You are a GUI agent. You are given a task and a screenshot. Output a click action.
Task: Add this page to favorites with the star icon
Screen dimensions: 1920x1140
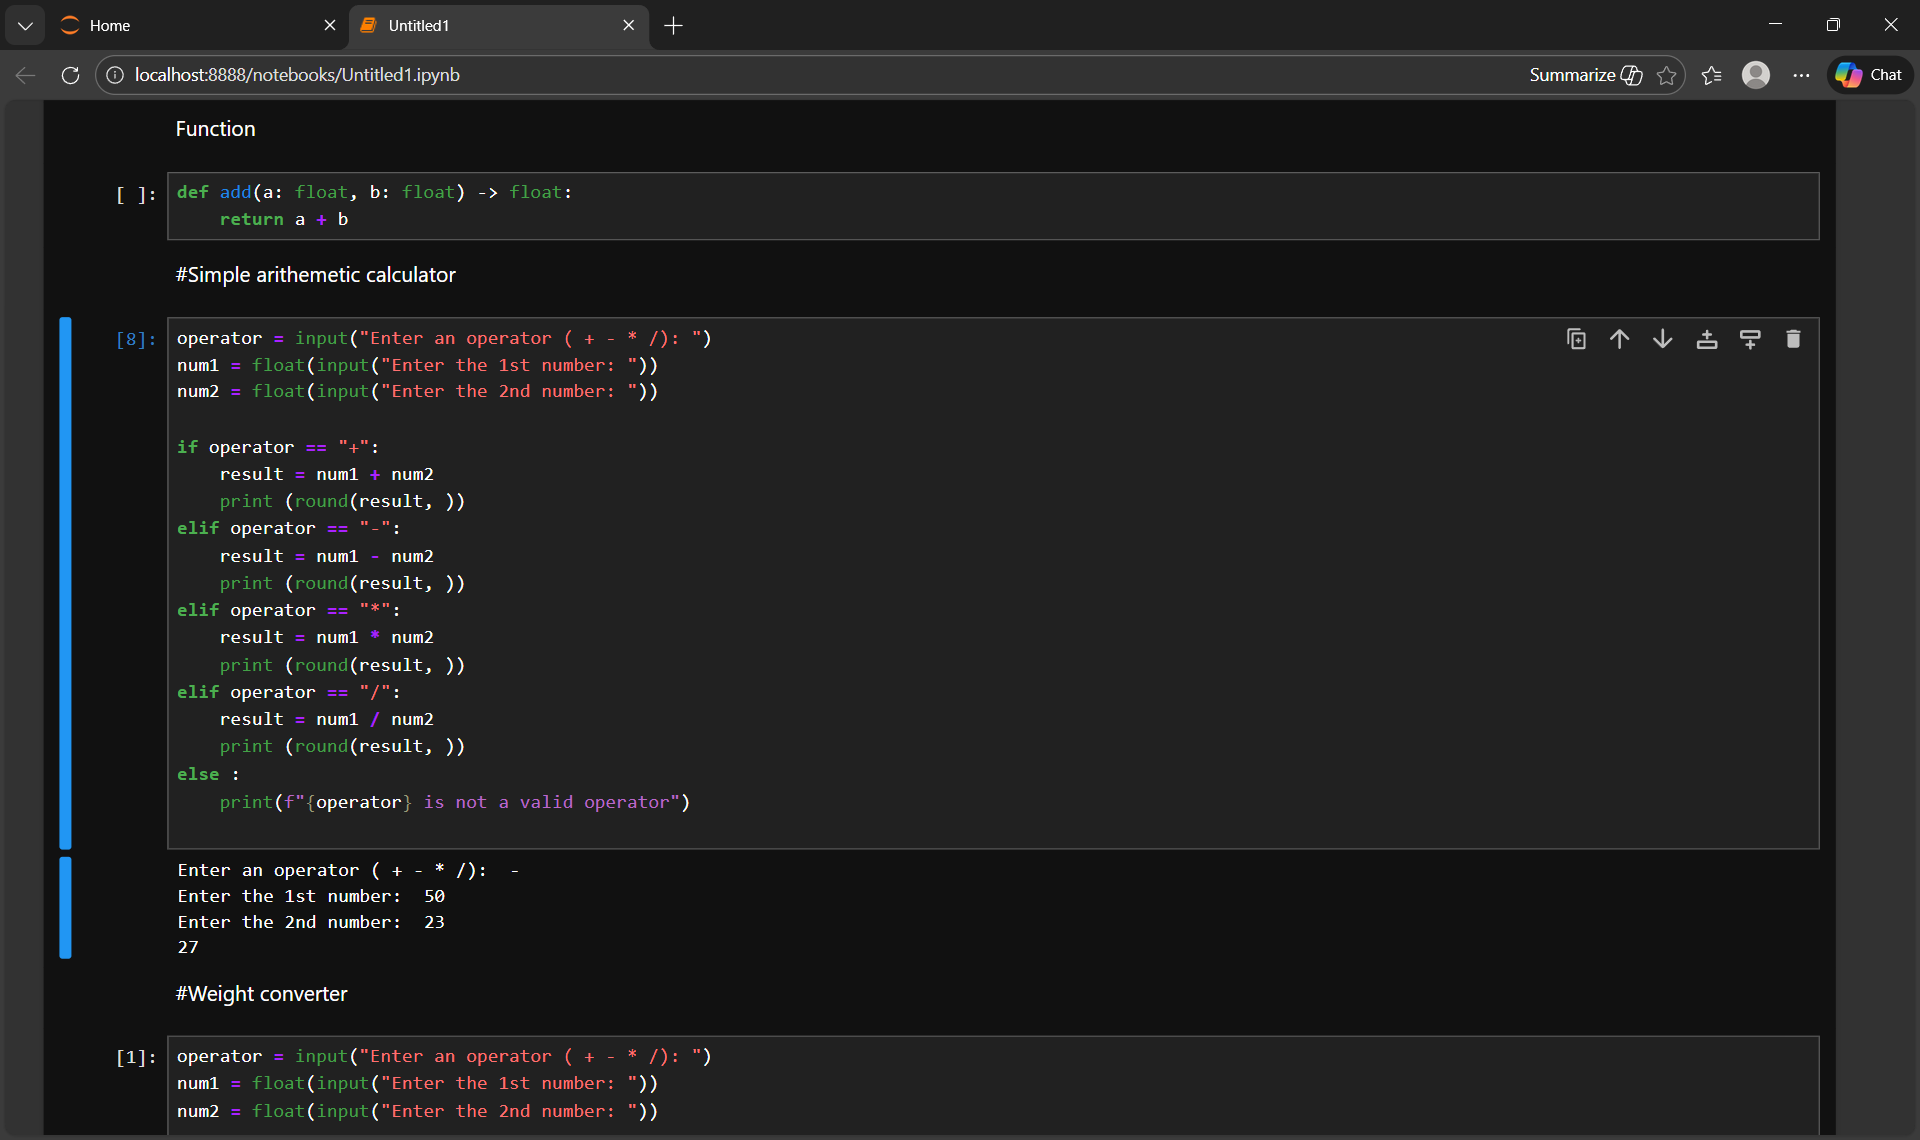1666,75
